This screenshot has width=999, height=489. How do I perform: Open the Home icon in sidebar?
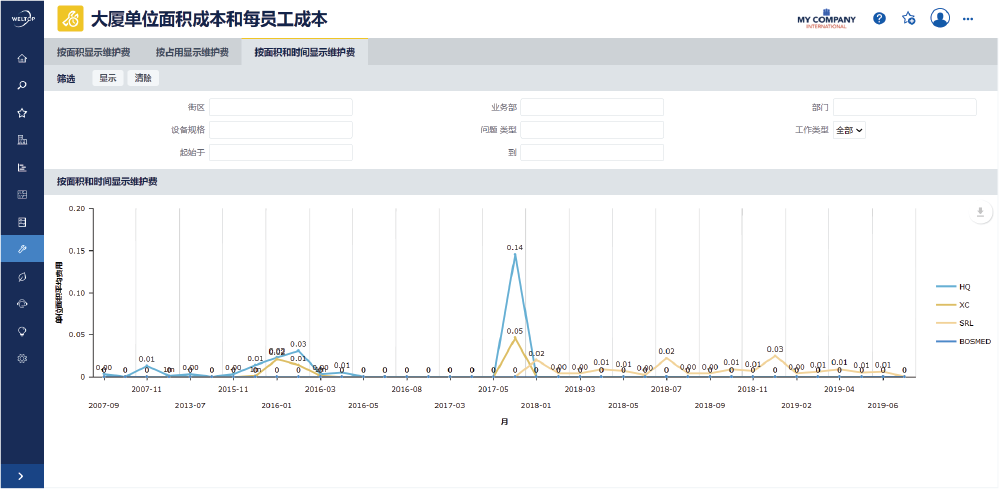click(22, 59)
